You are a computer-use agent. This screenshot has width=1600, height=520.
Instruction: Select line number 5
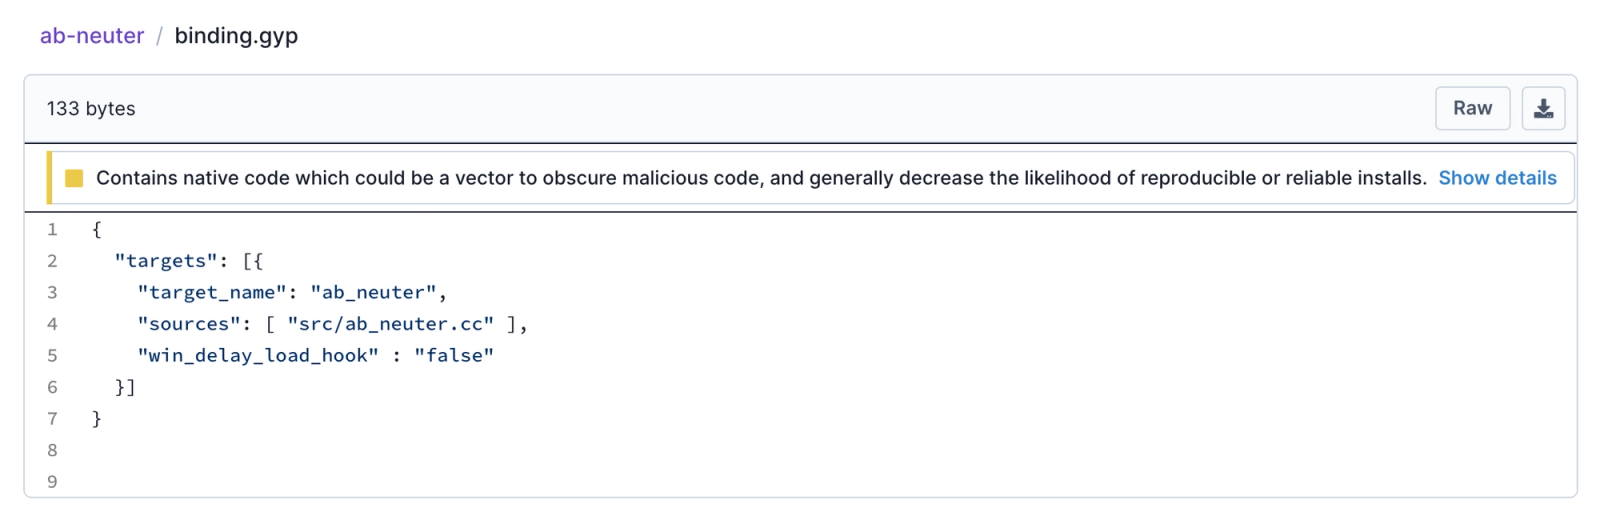(x=52, y=355)
